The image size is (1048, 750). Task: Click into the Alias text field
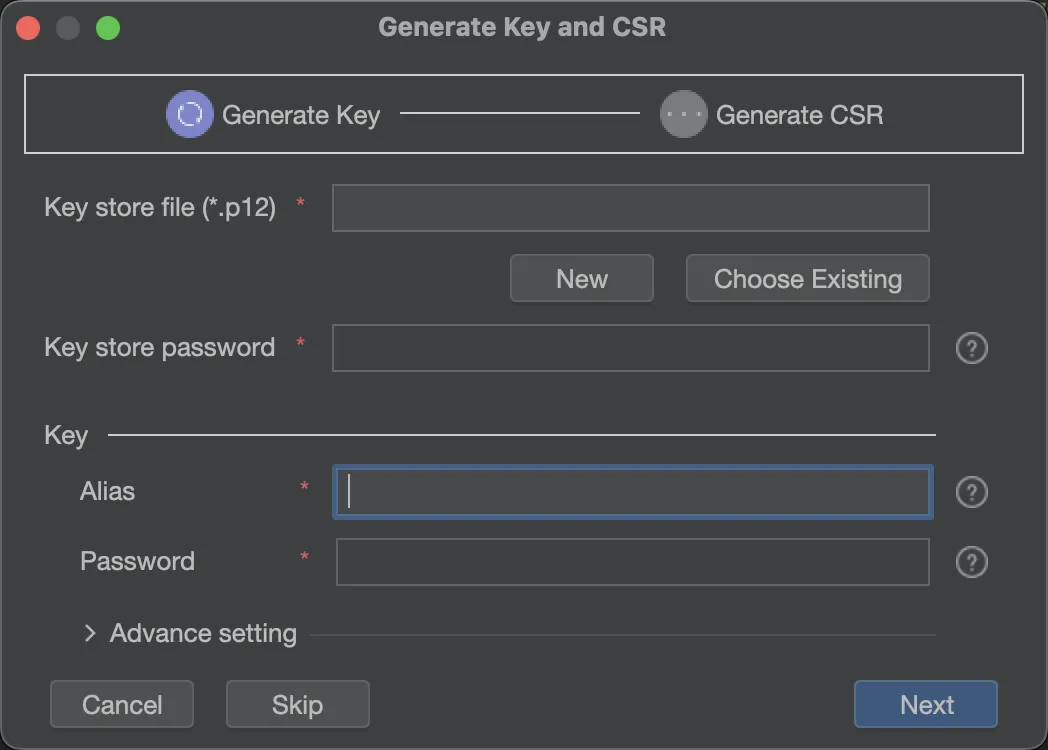(632, 492)
